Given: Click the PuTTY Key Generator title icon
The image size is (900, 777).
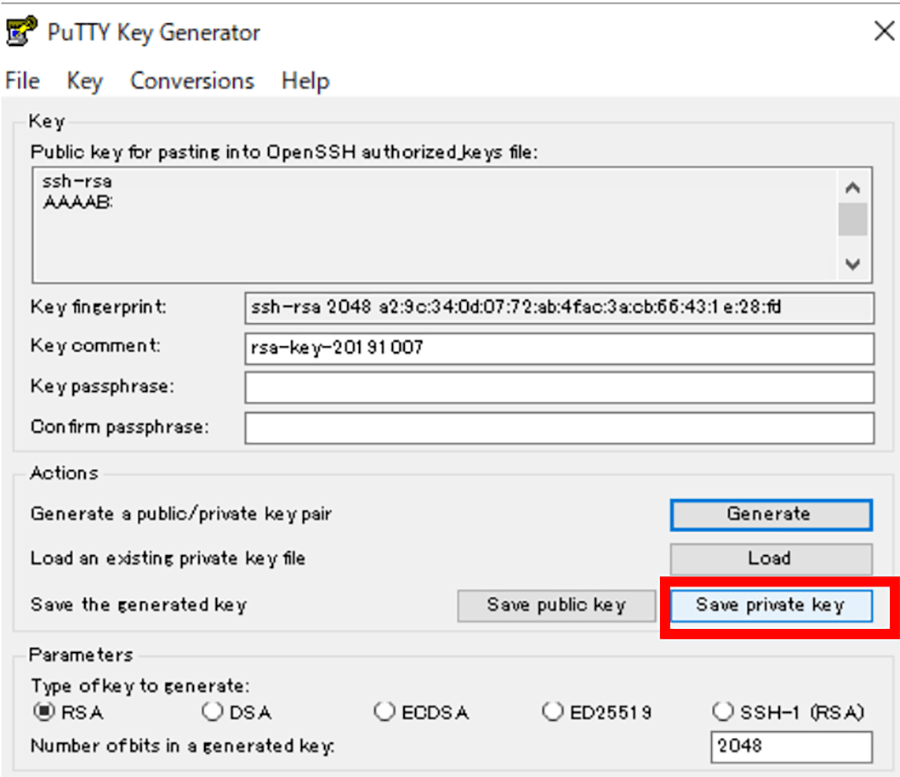Looking at the screenshot, I should click(22, 31).
